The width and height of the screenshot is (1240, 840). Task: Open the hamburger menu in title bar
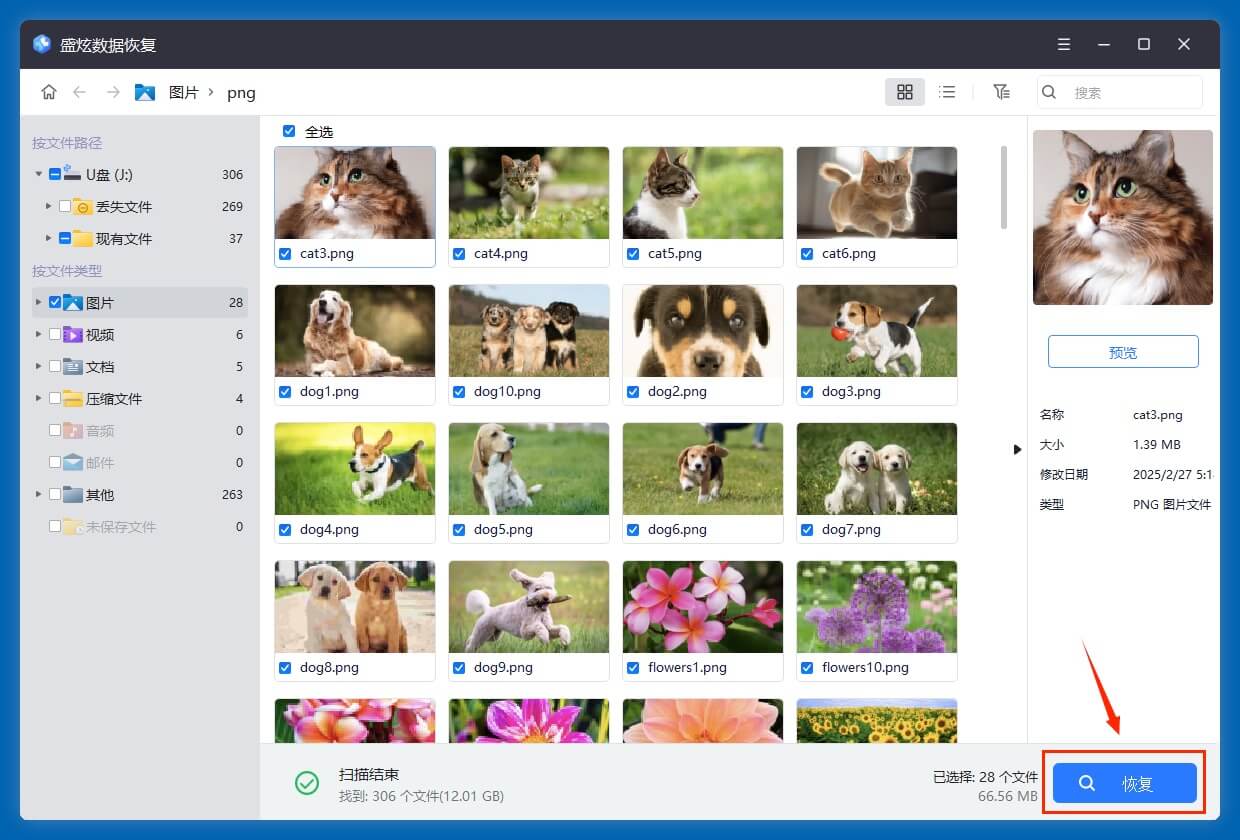tap(1064, 45)
